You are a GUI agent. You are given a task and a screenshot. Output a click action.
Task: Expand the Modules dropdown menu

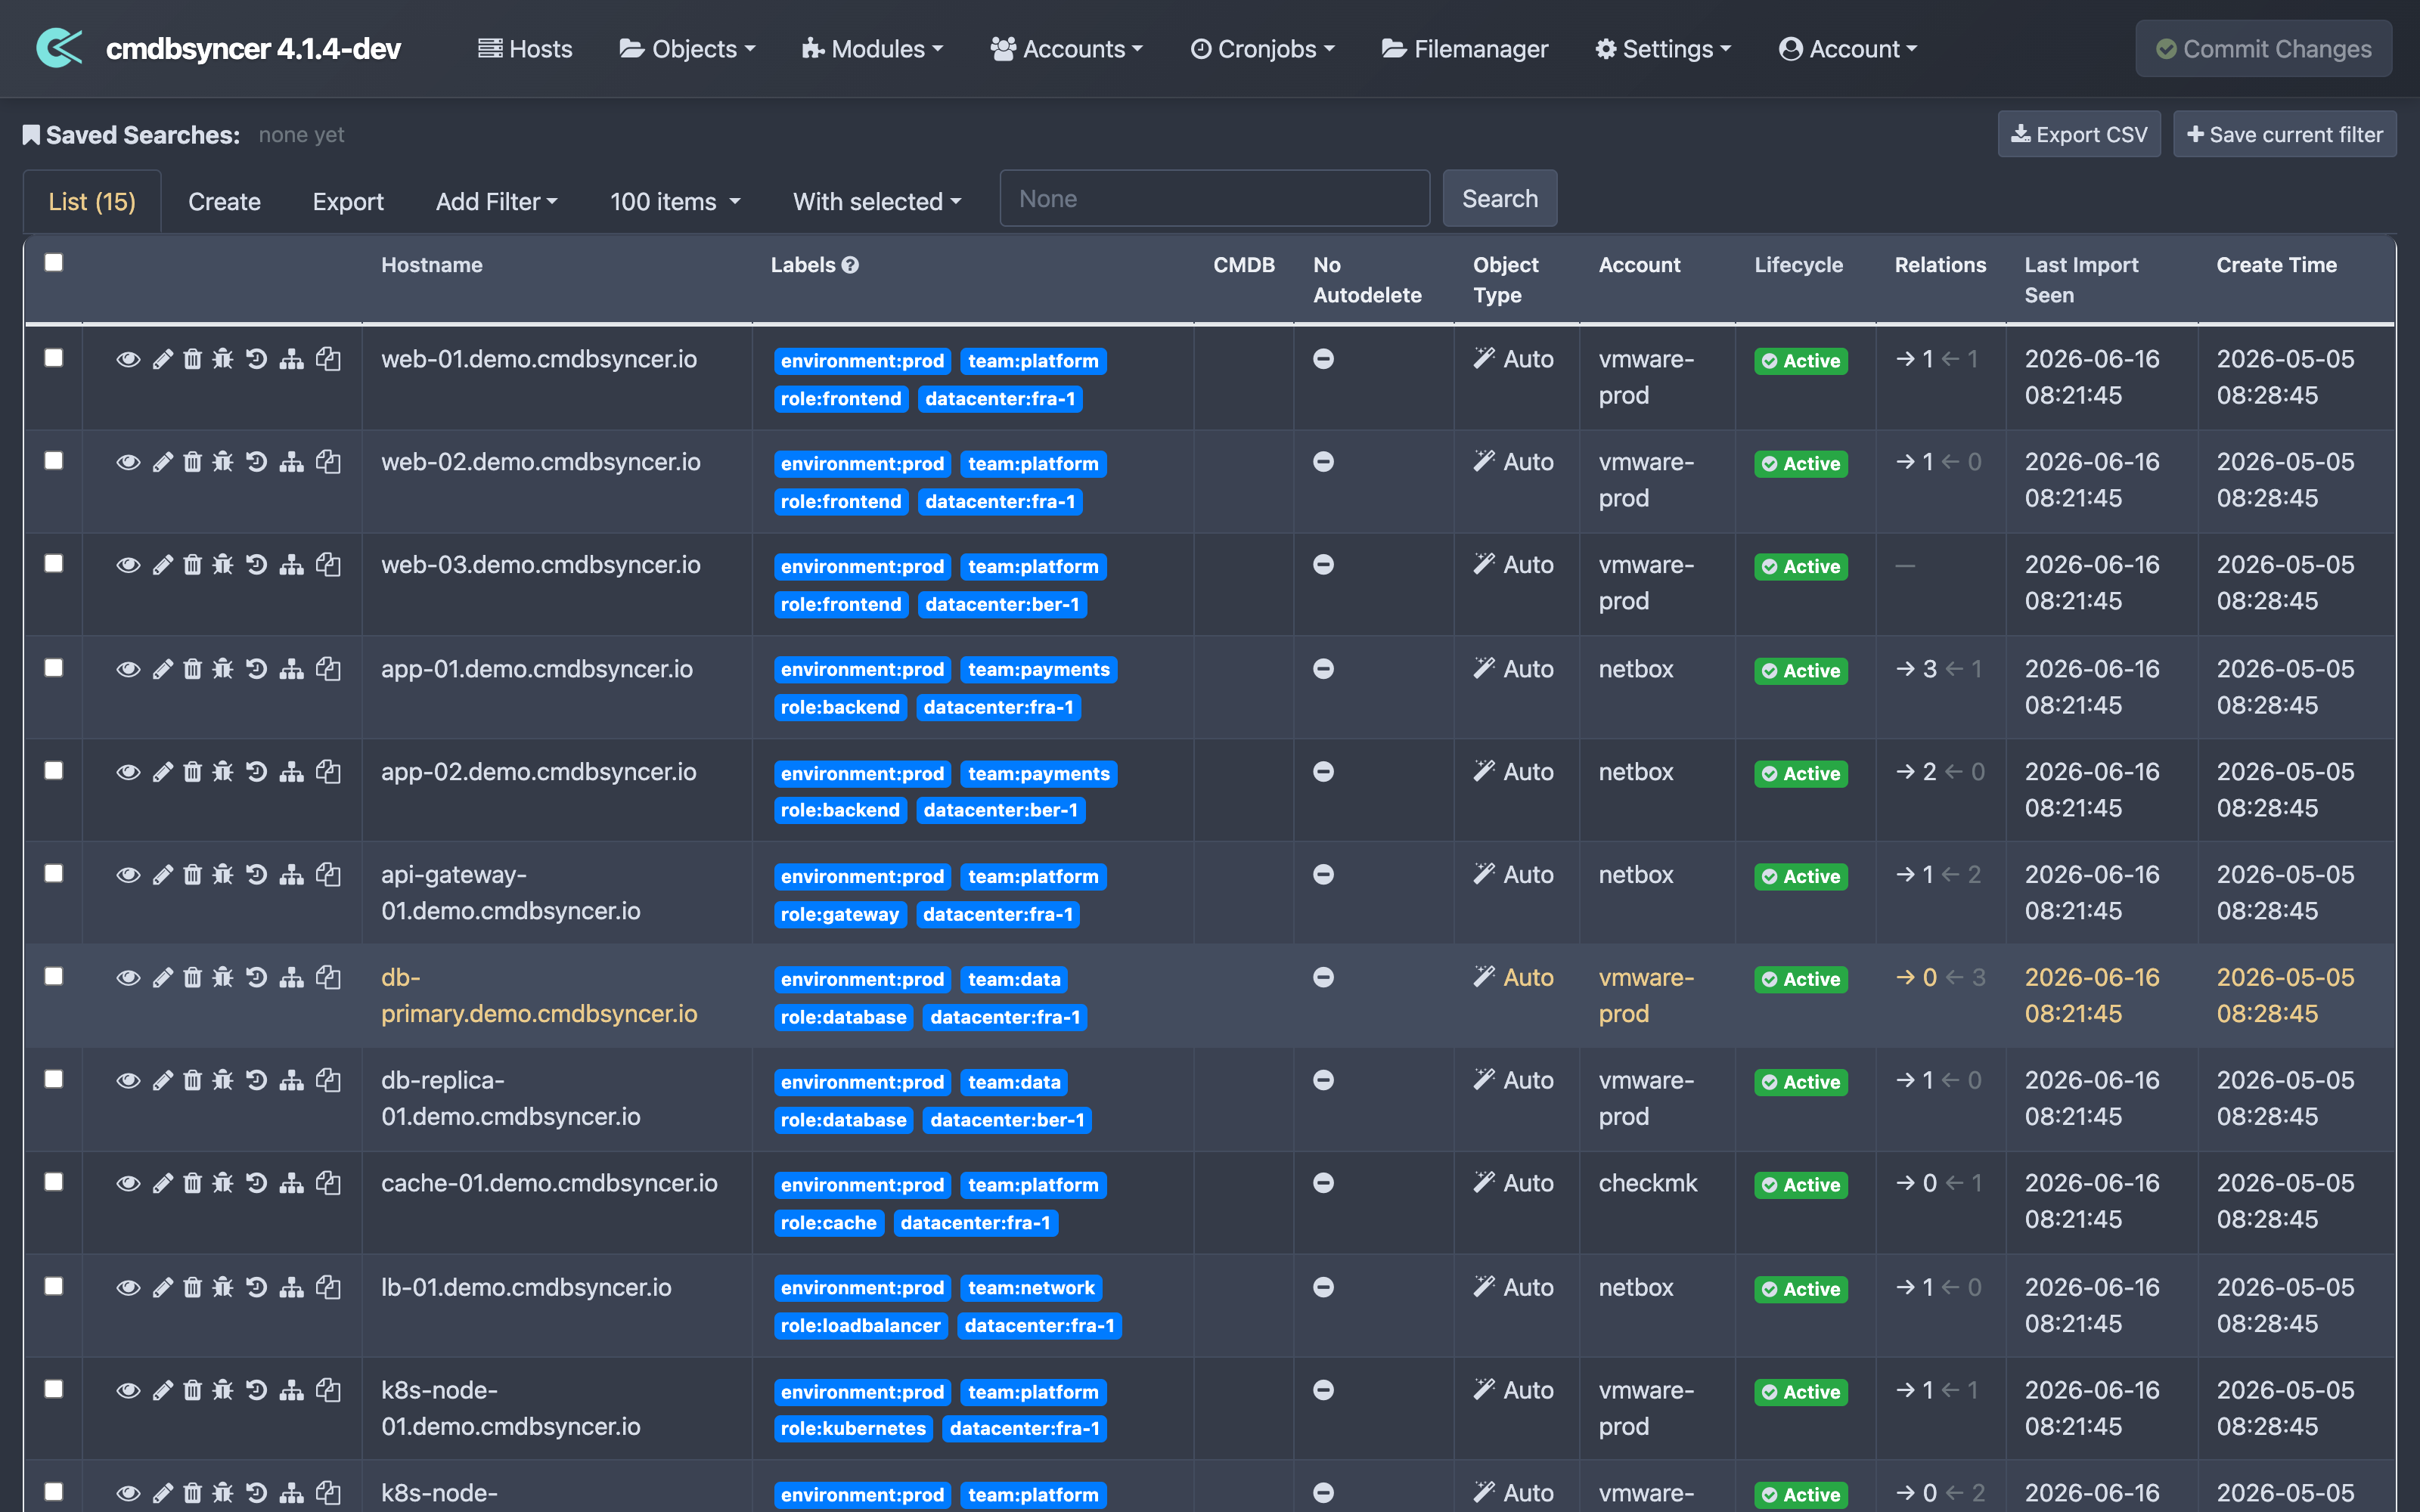872,49
